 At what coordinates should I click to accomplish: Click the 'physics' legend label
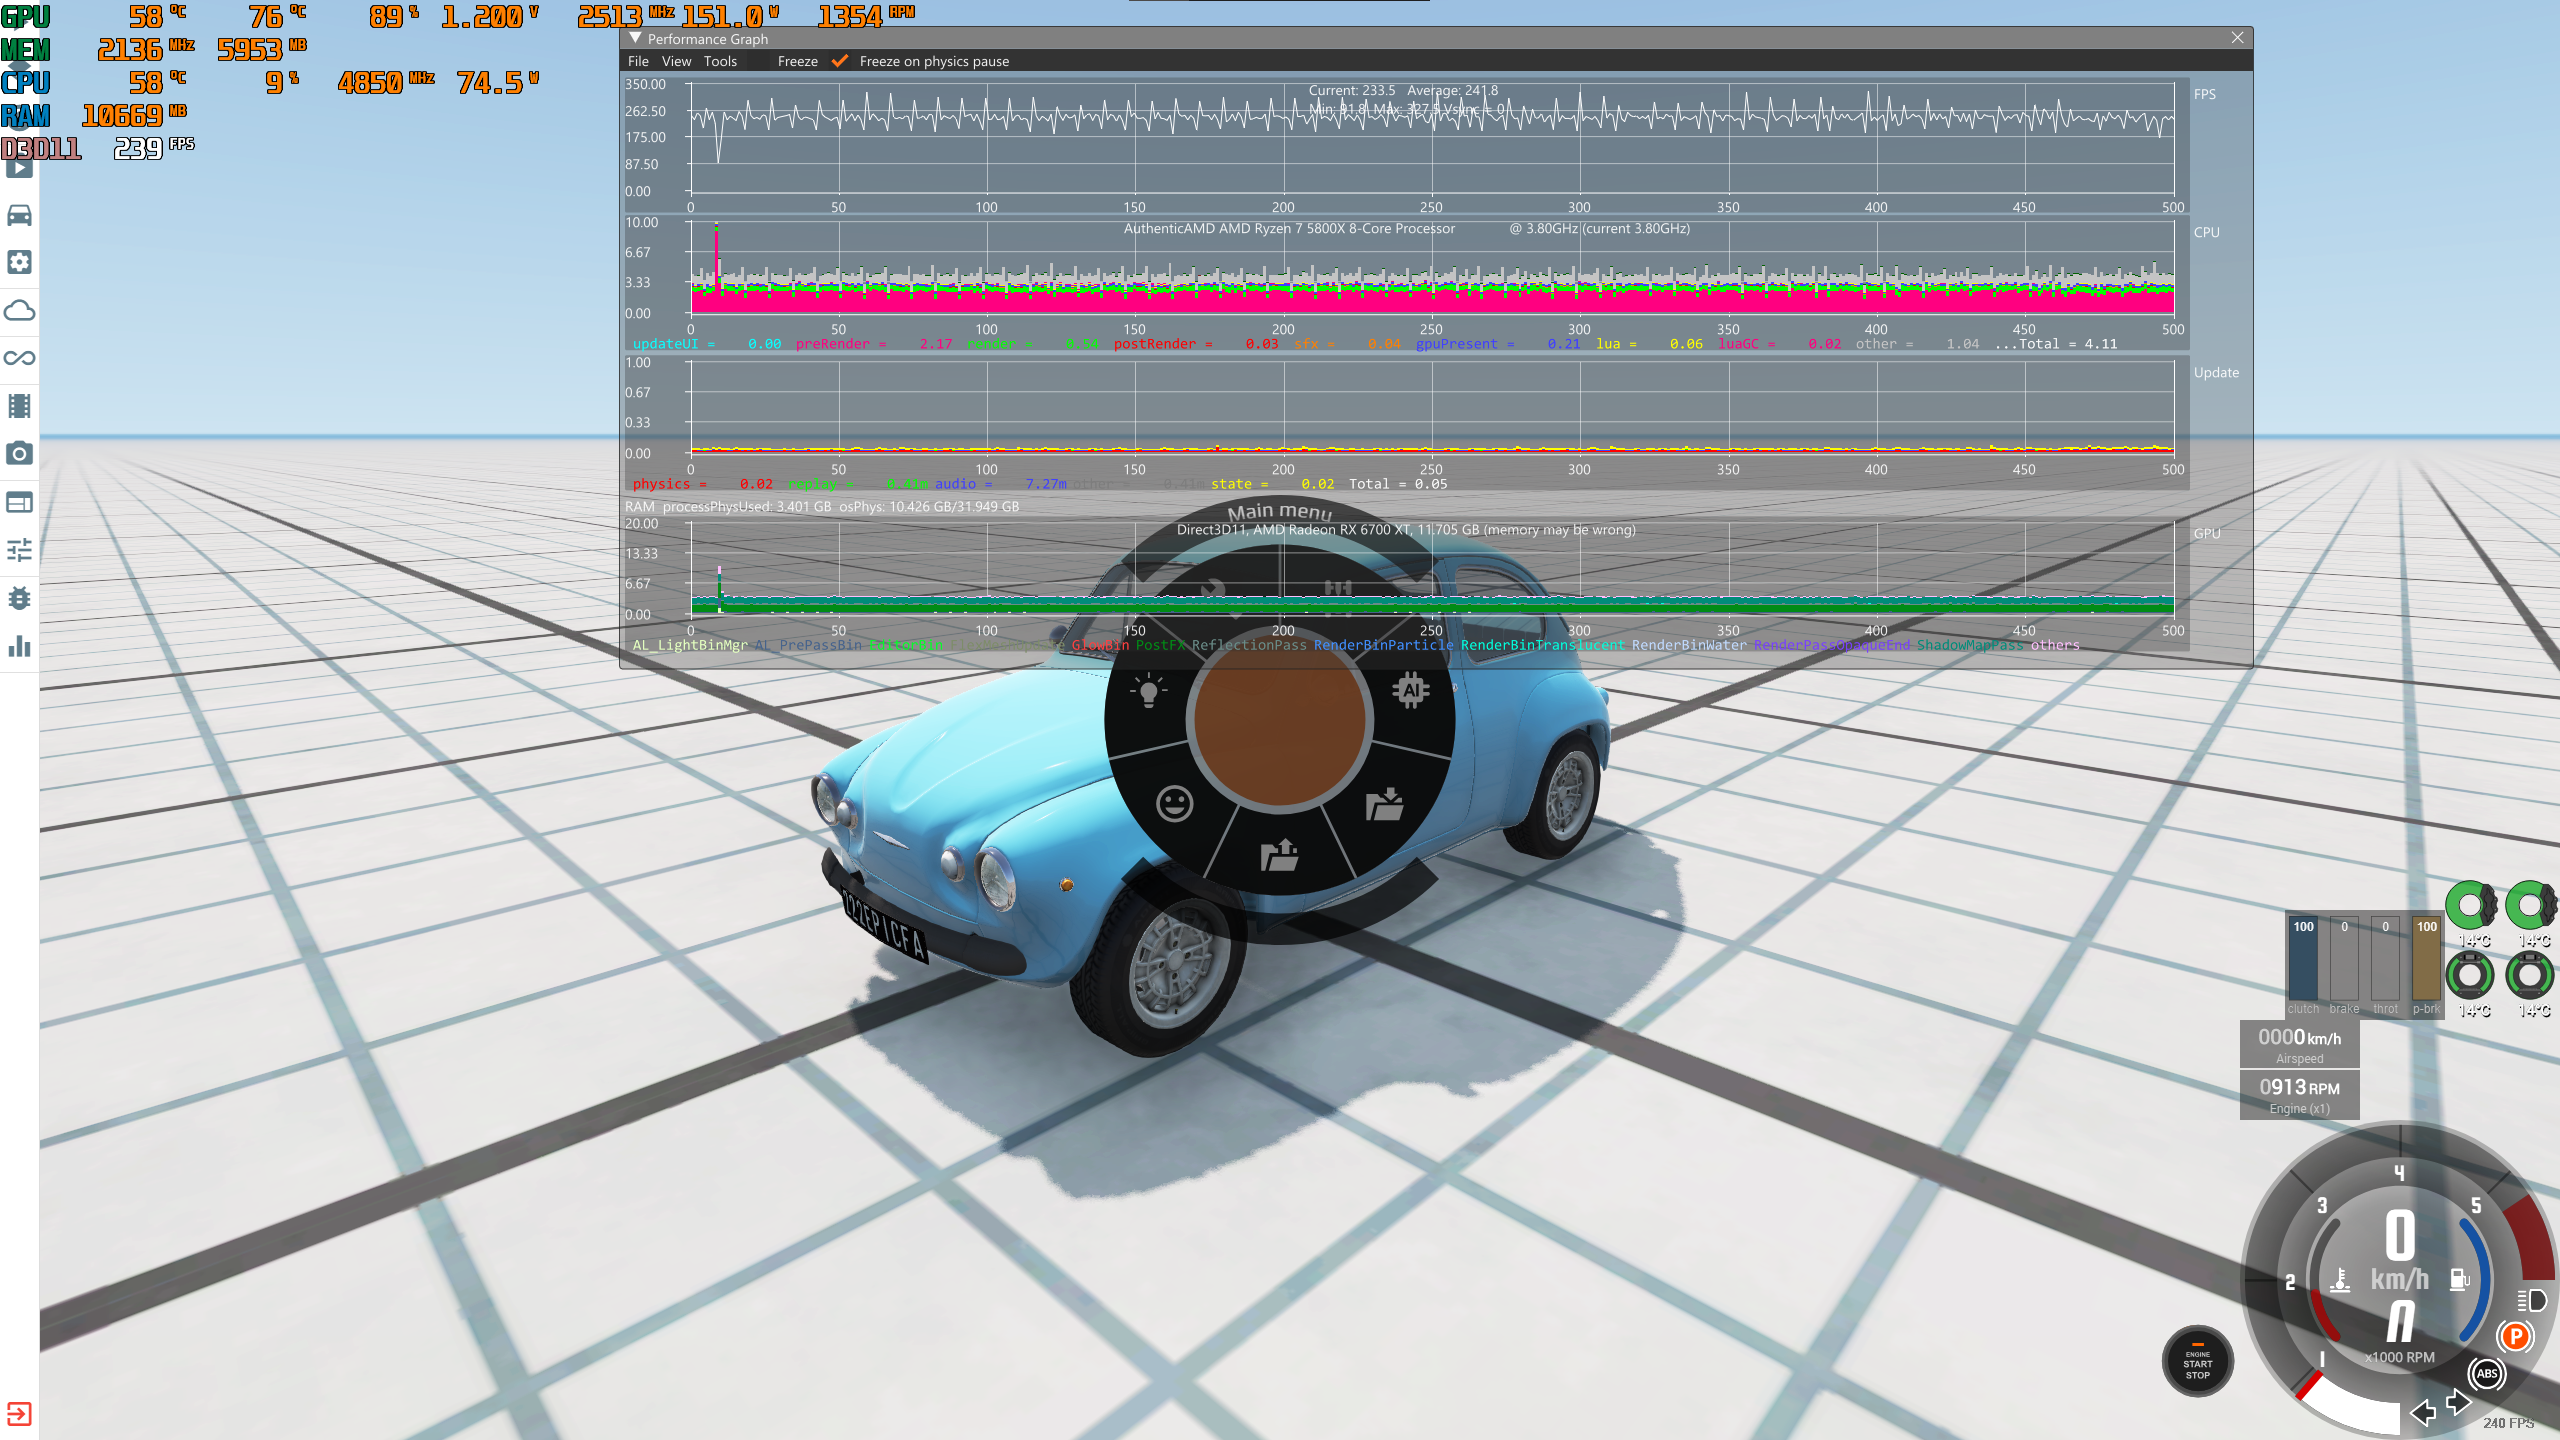[x=661, y=484]
